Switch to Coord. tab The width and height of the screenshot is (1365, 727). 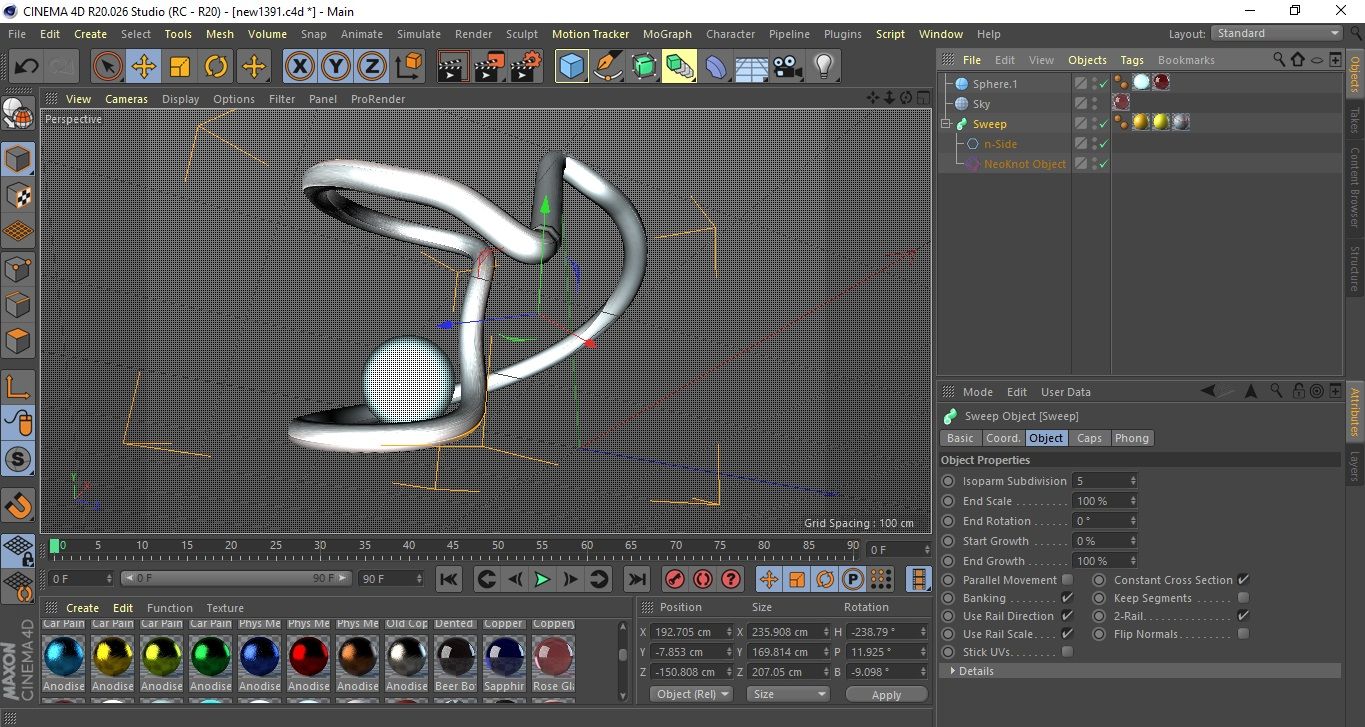(x=1003, y=438)
